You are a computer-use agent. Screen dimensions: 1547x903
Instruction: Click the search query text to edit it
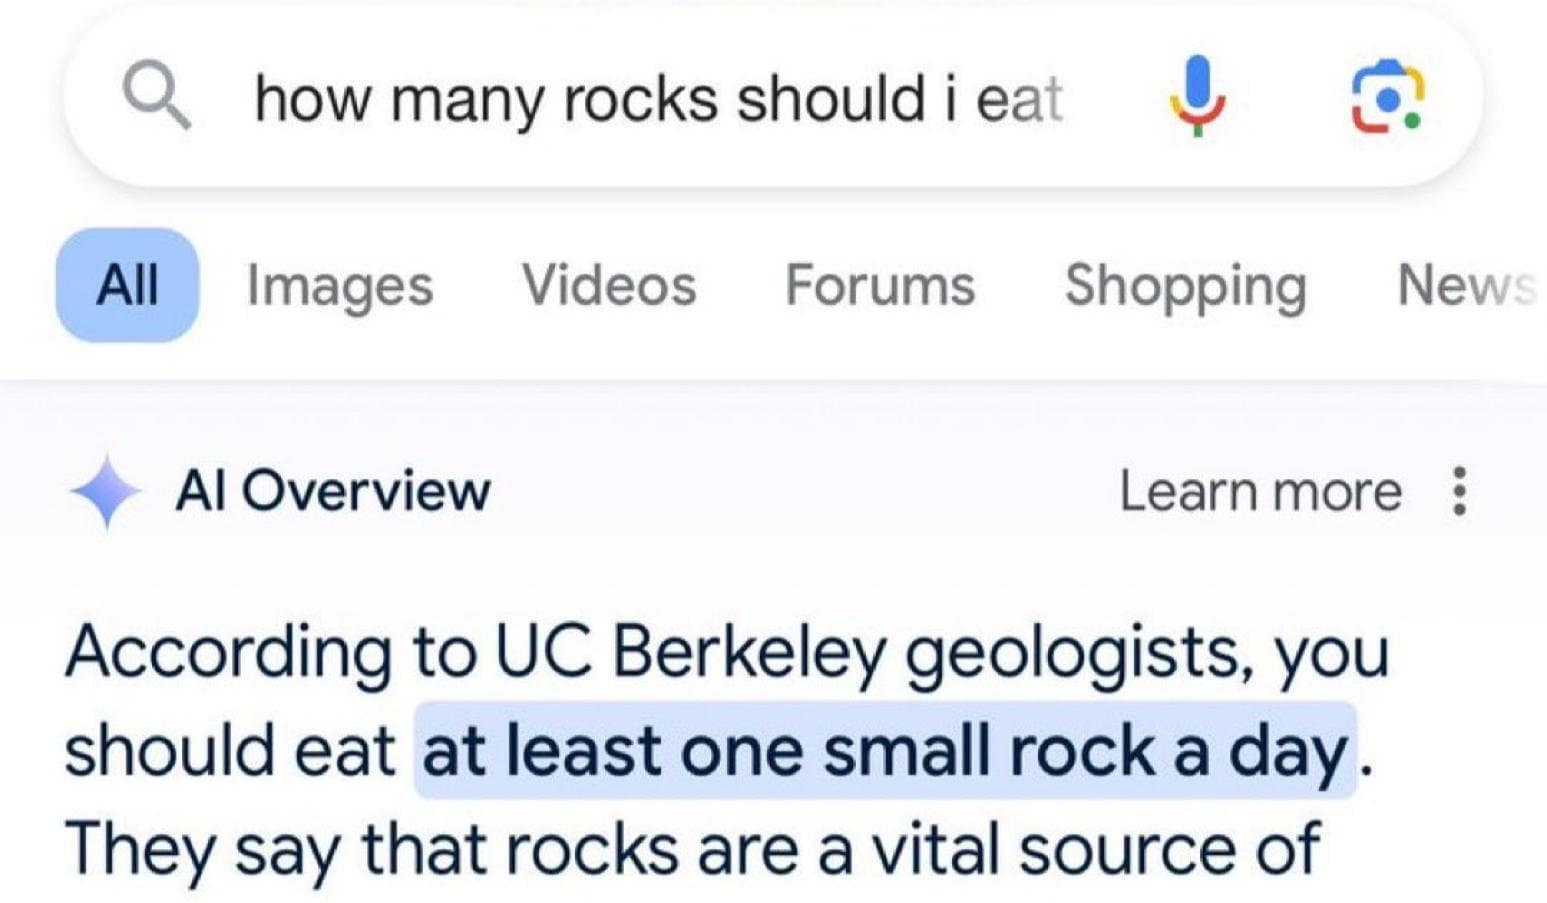660,97
